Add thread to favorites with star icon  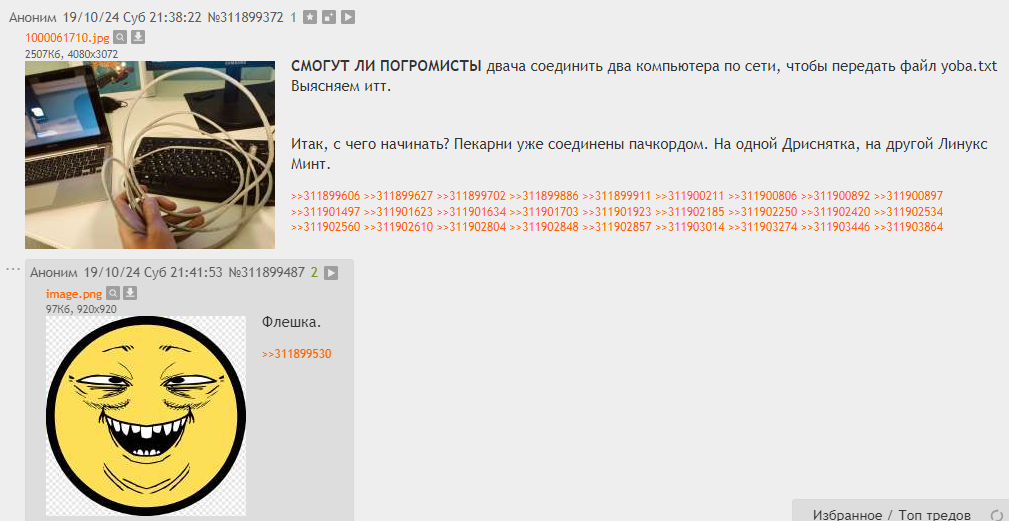pyautogui.click(x=310, y=18)
